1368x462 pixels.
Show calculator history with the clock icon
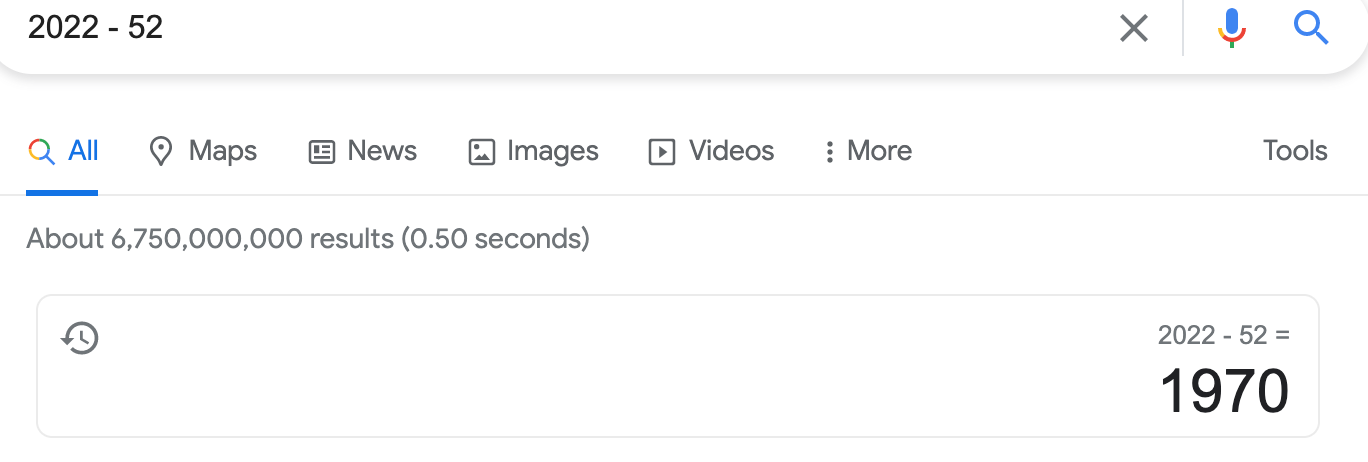tap(80, 338)
